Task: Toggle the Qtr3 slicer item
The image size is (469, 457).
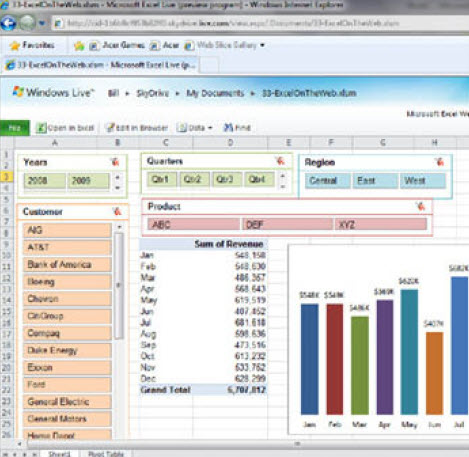Action: click(226, 179)
